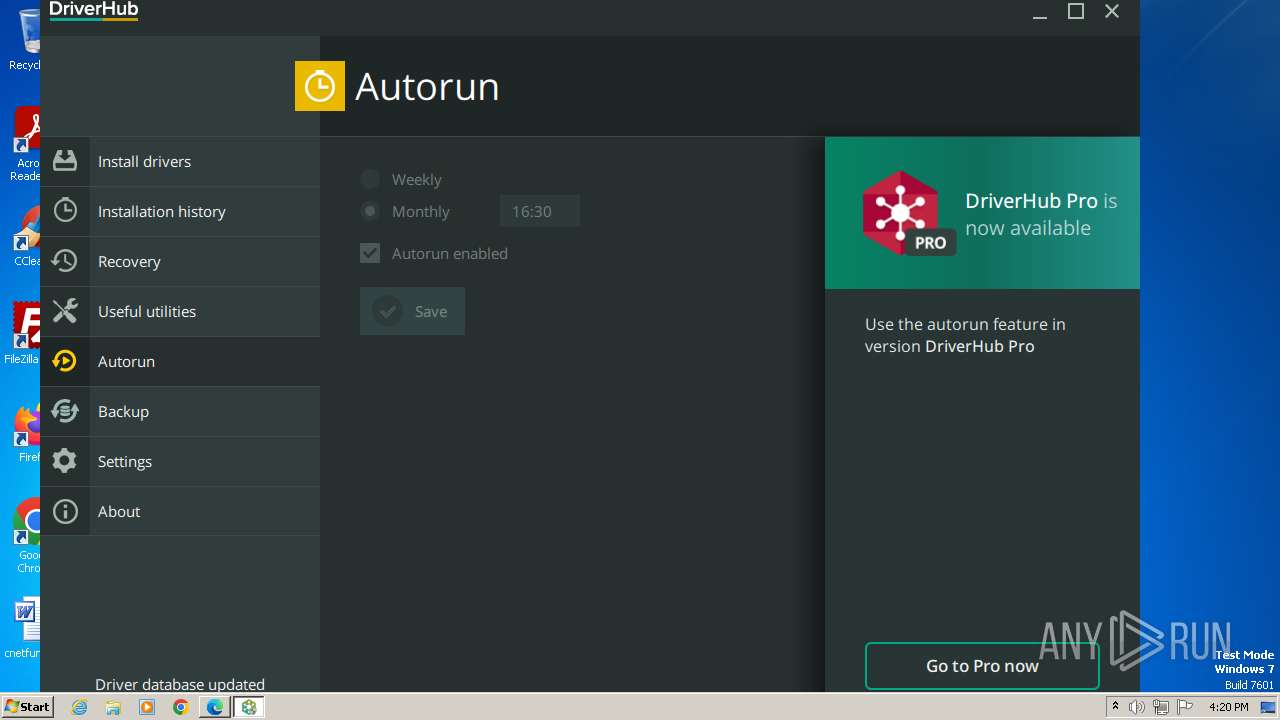The width and height of the screenshot is (1280, 720).
Task: Click the DriverHub taskbar icon
Action: (x=249, y=707)
